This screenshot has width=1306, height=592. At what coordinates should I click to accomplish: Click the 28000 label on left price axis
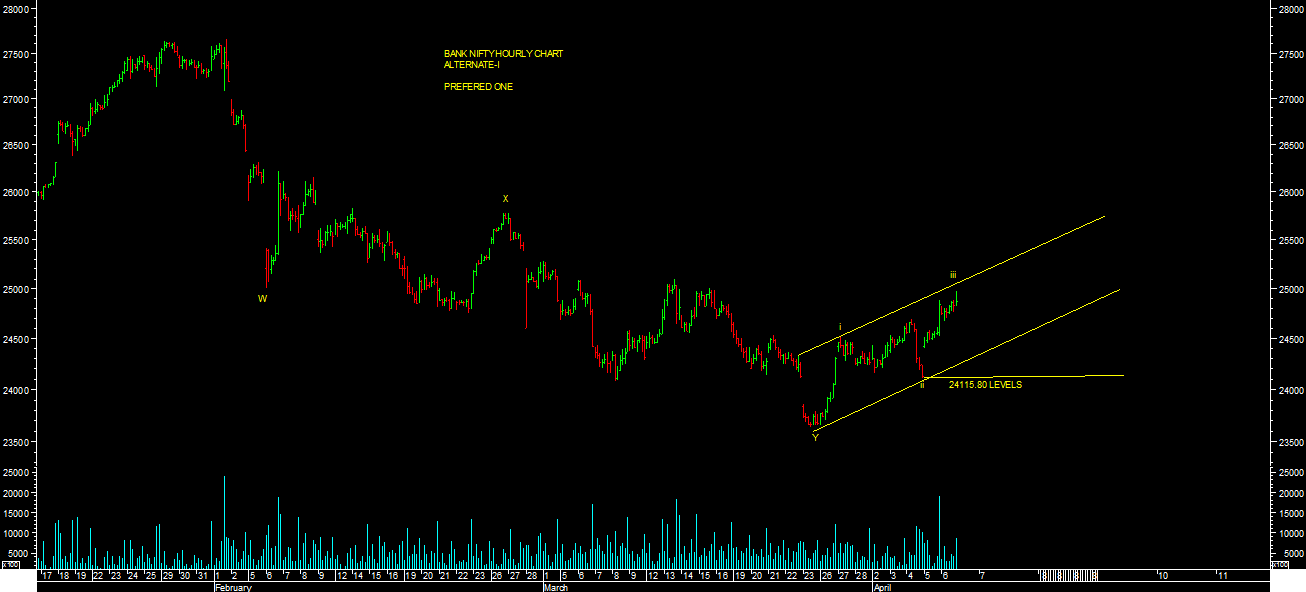(x=20, y=8)
